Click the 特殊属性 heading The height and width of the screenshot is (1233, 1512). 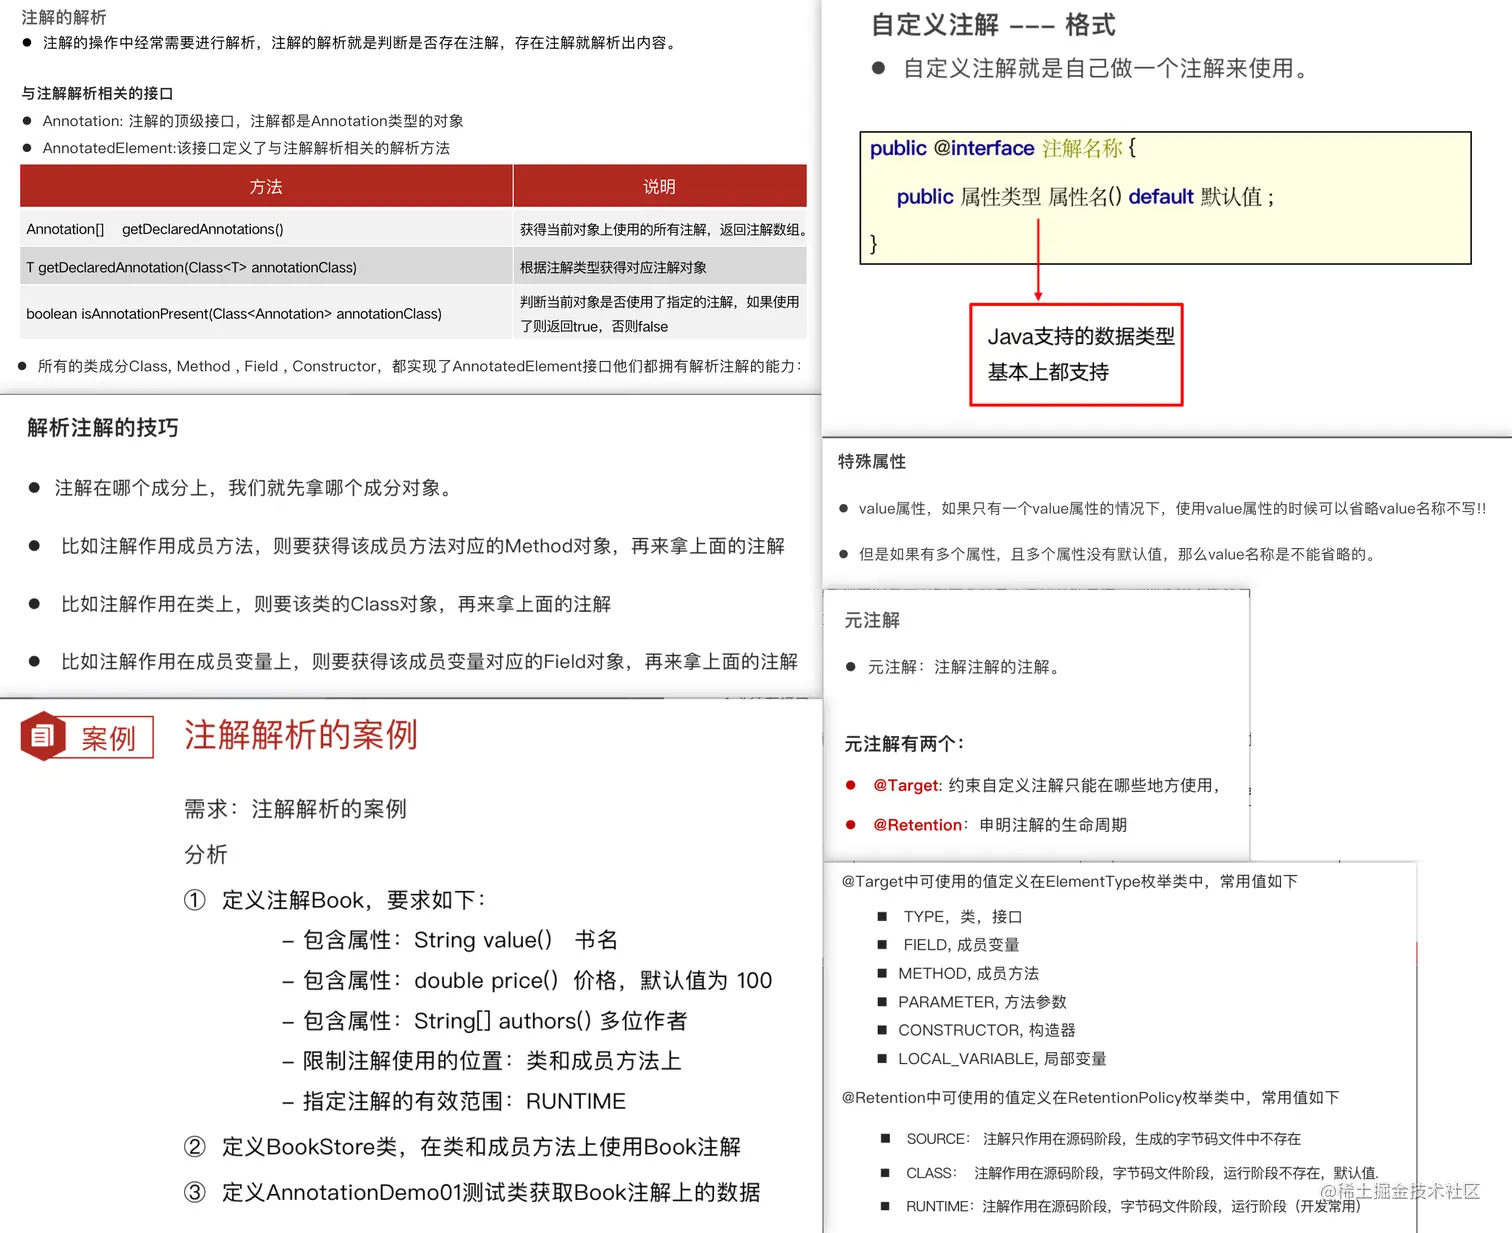(x=872, y=461)
